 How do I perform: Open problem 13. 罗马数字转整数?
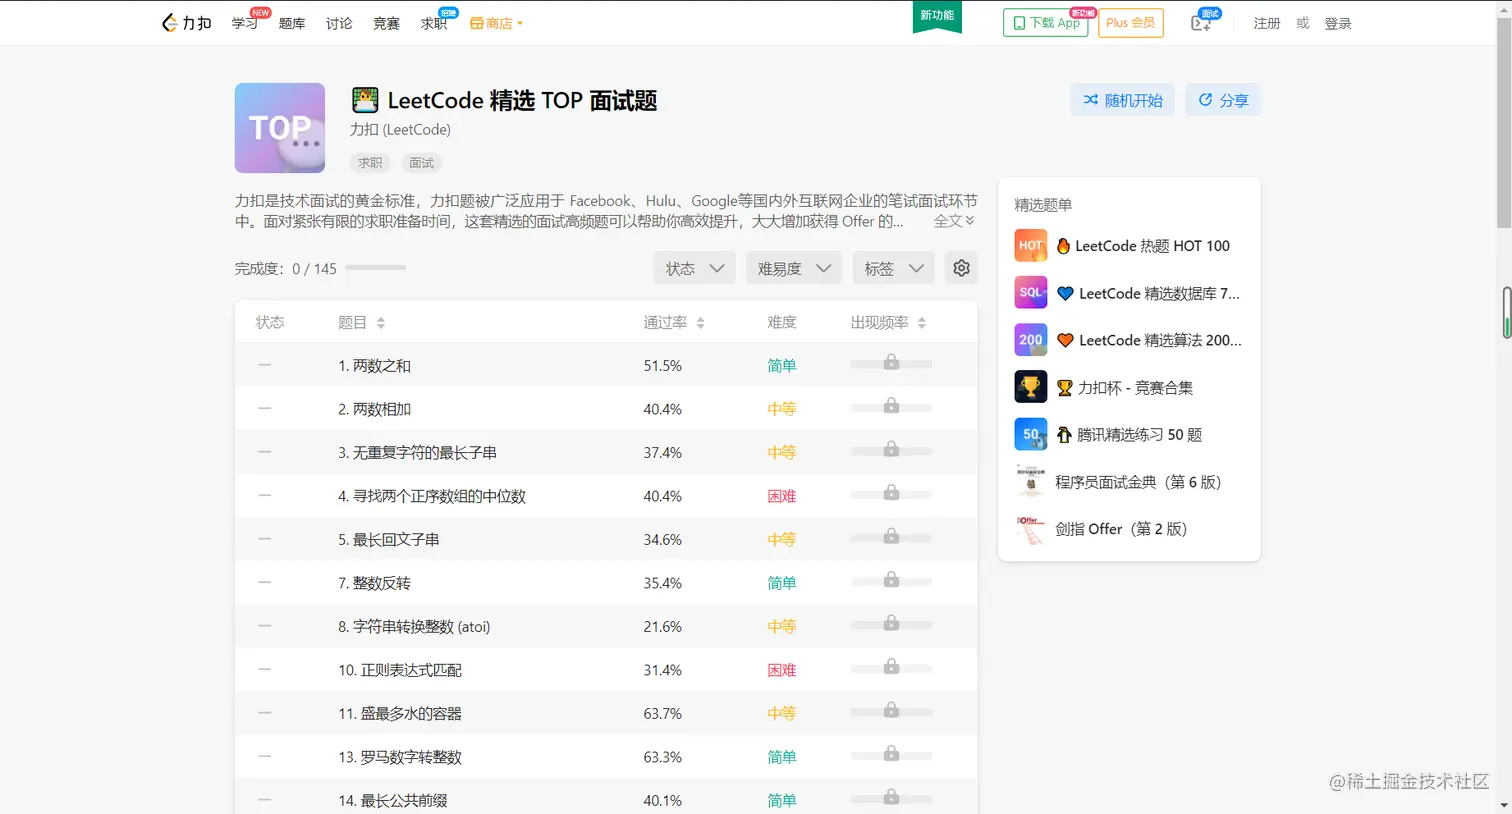pos(400,757)
